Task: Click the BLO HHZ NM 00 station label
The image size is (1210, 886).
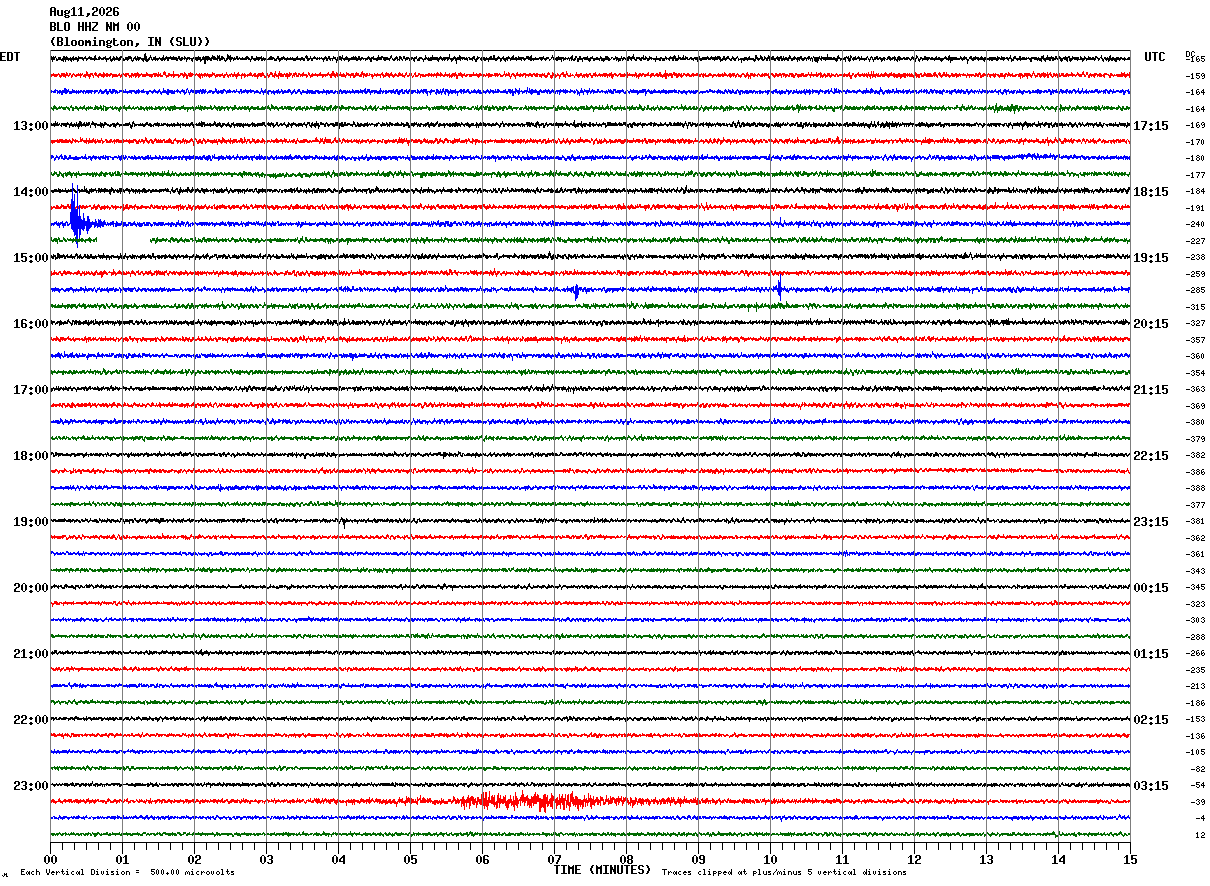Action: (95, 27)
